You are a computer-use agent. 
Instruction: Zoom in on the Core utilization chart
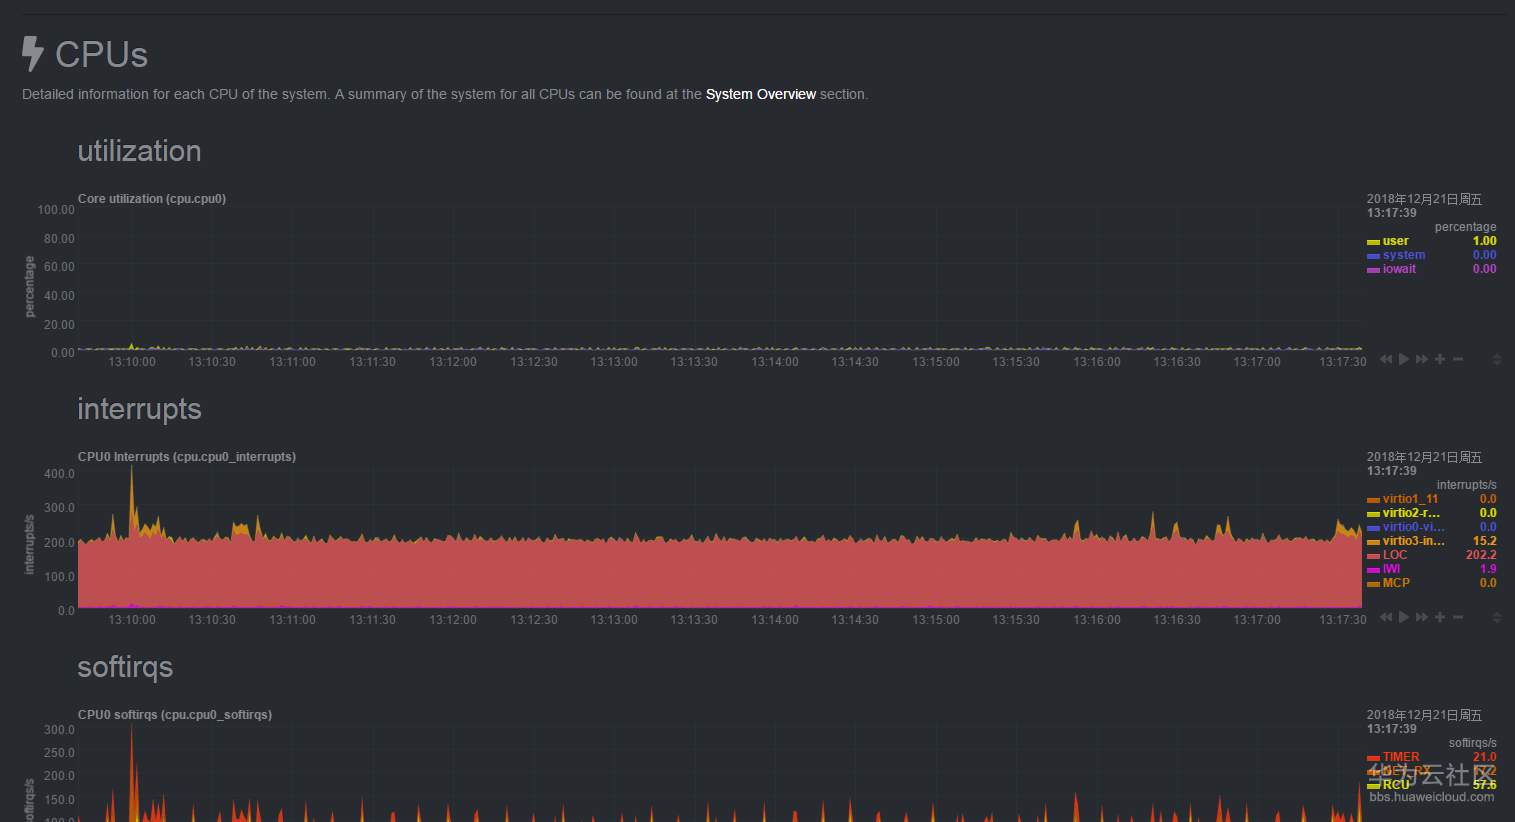(1440, 359)
